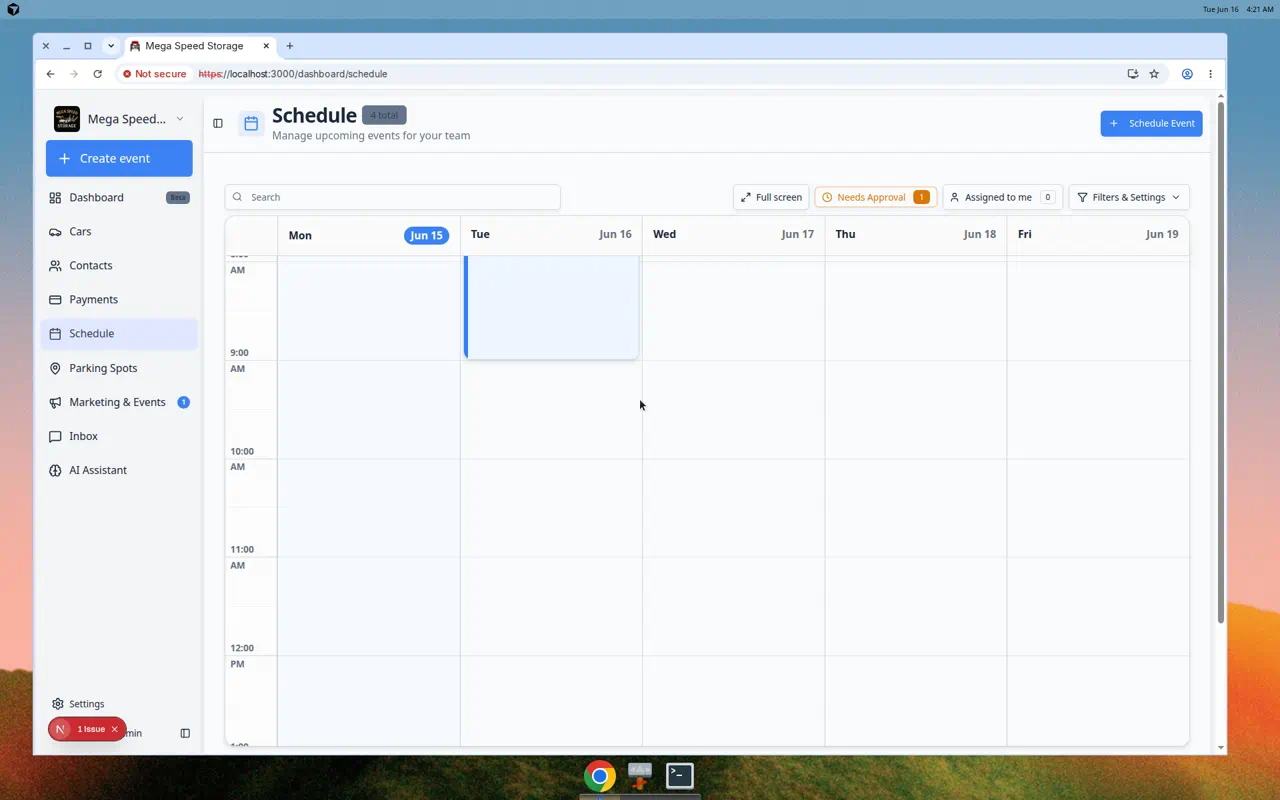Click the calendar icon beside the Schedule title
Image resolution: width=1280 pixels, height=800 pixels.
251,123
